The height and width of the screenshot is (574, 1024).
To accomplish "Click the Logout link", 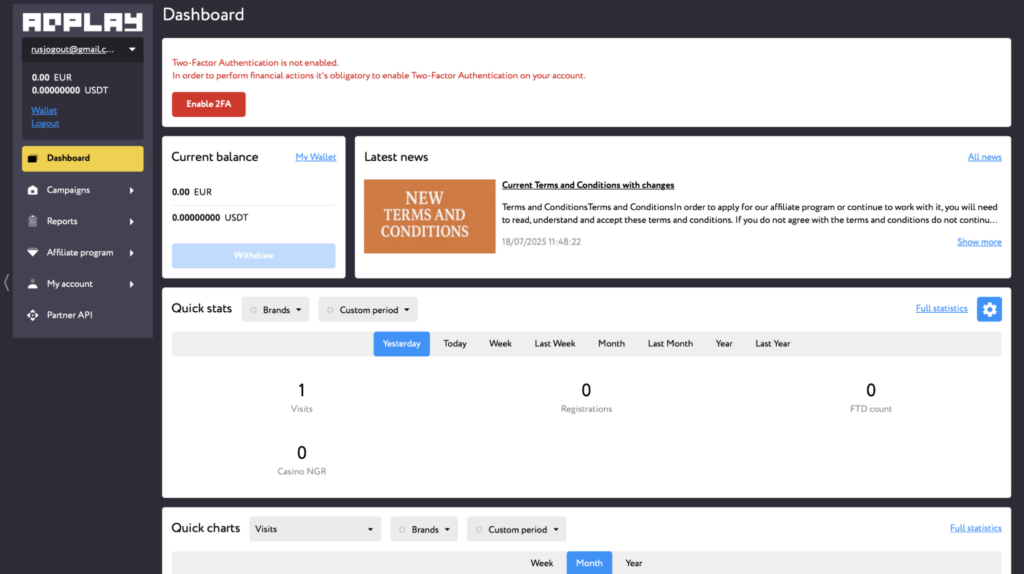I will click(45, 123).
